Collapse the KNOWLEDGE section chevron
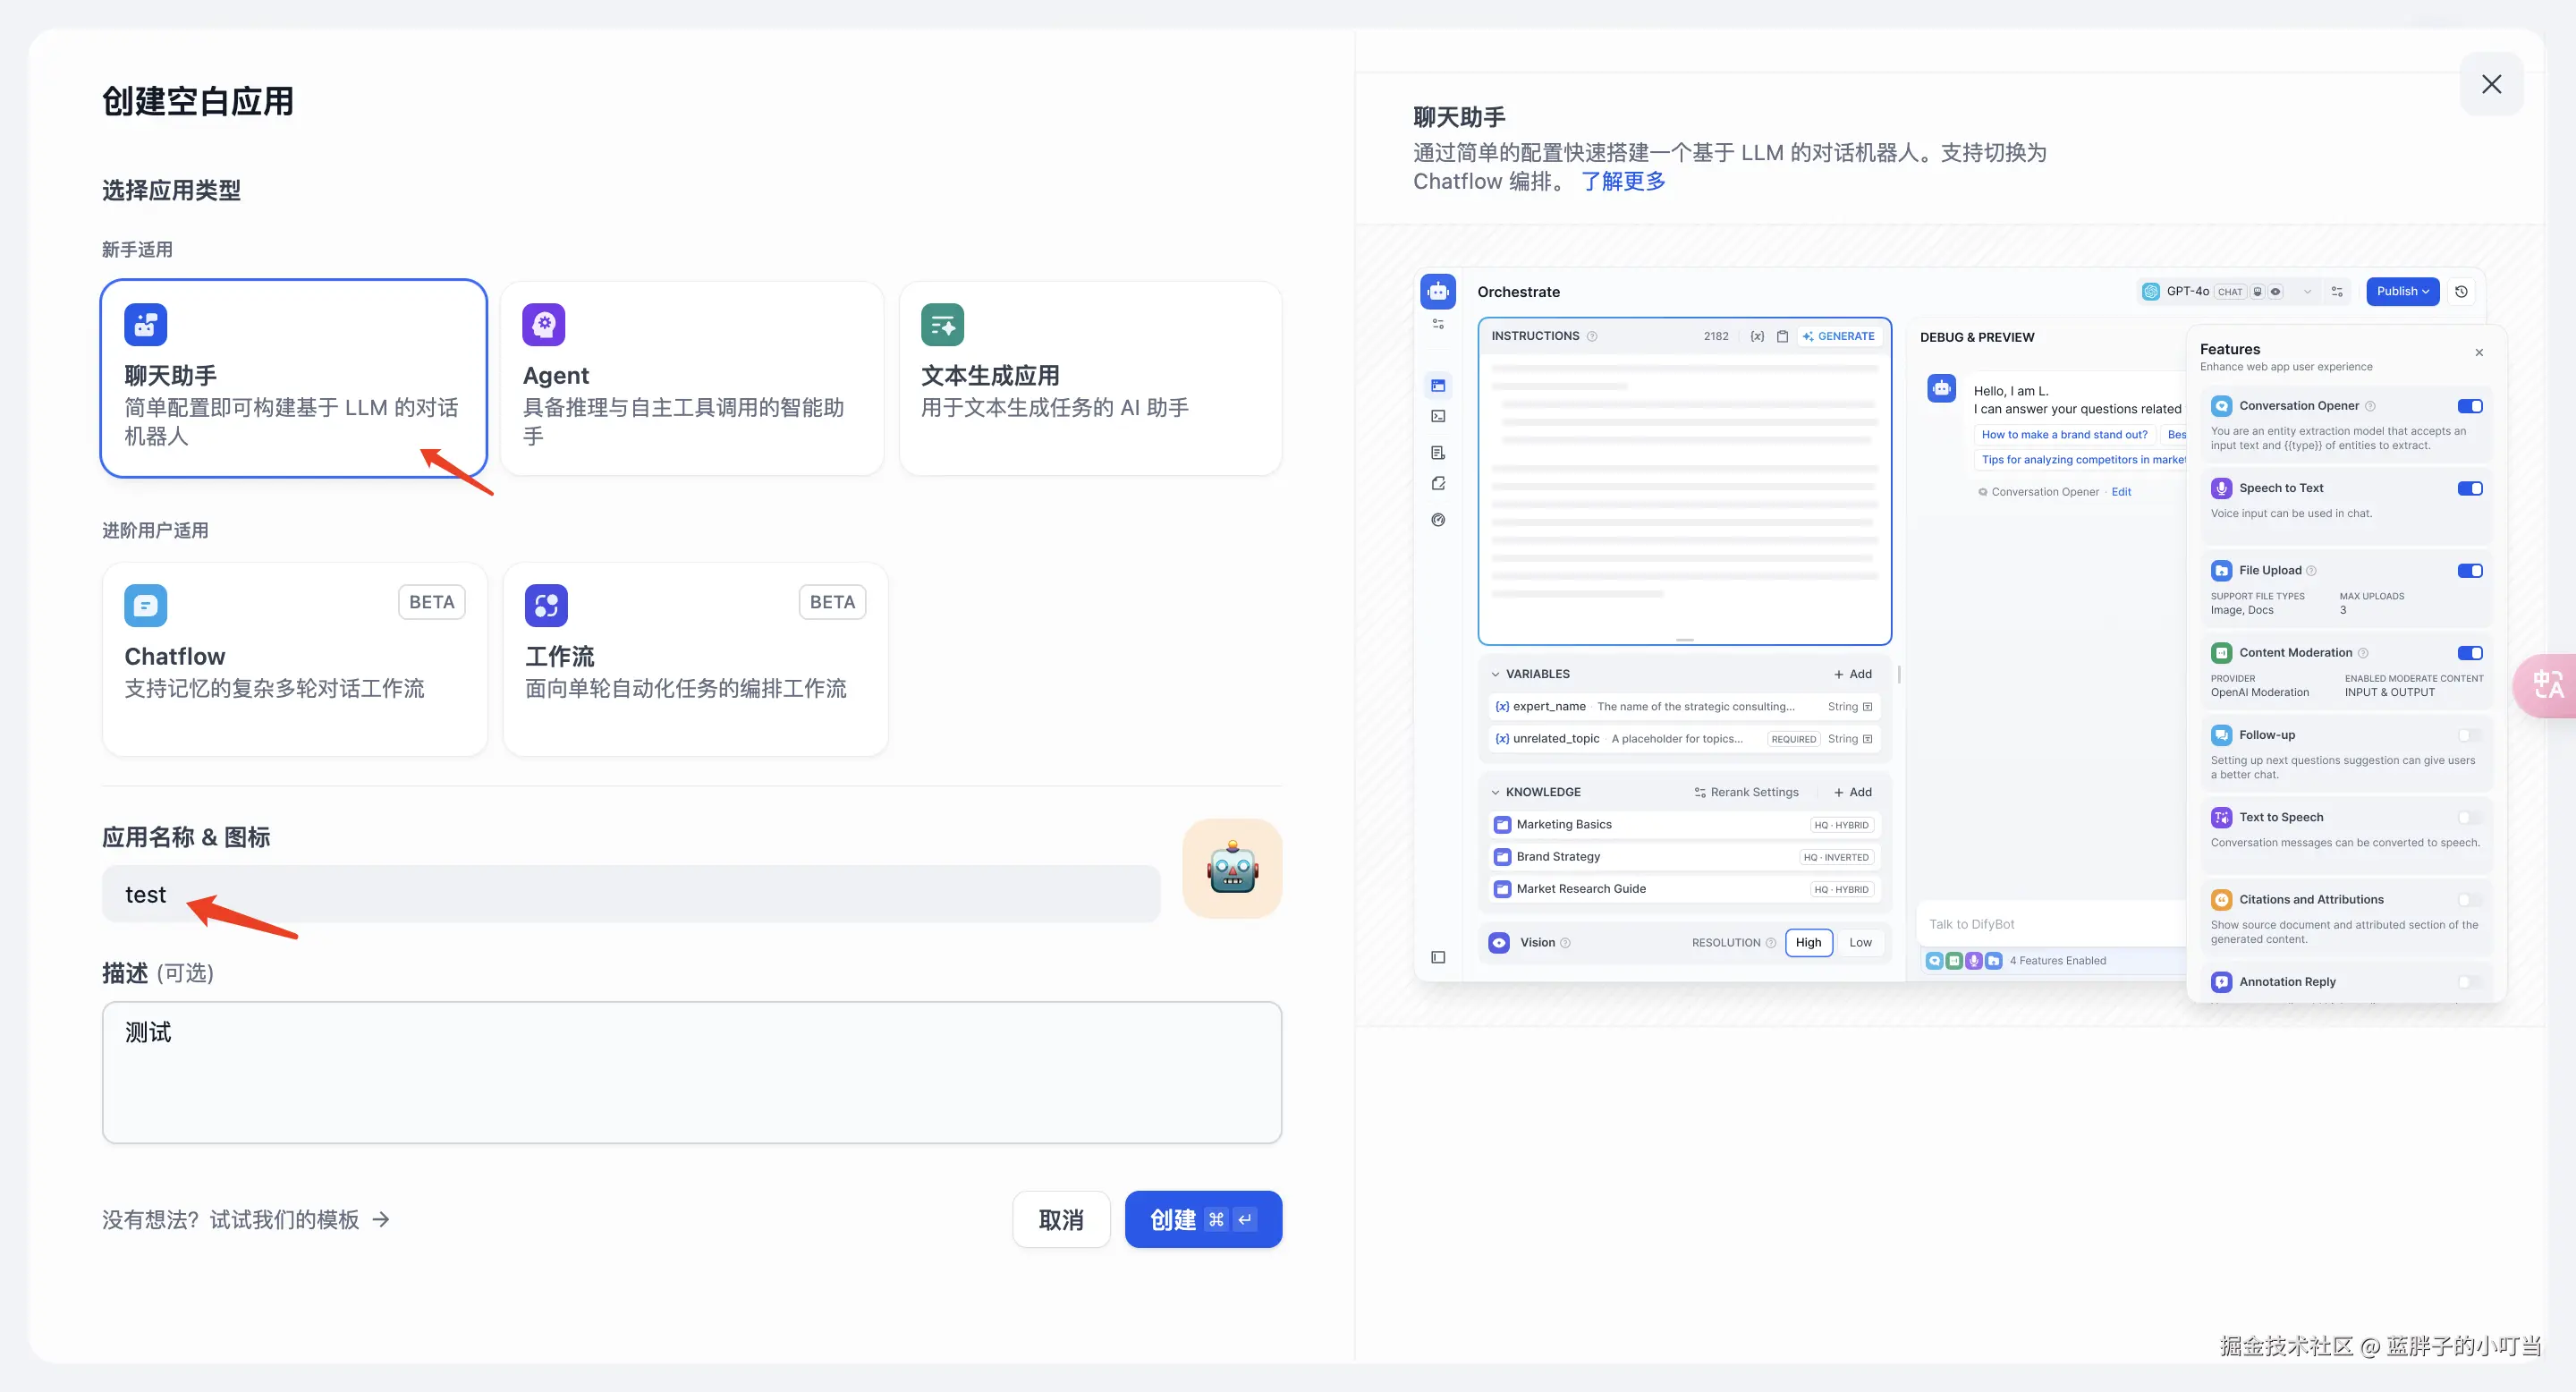 click(1495, 792)
